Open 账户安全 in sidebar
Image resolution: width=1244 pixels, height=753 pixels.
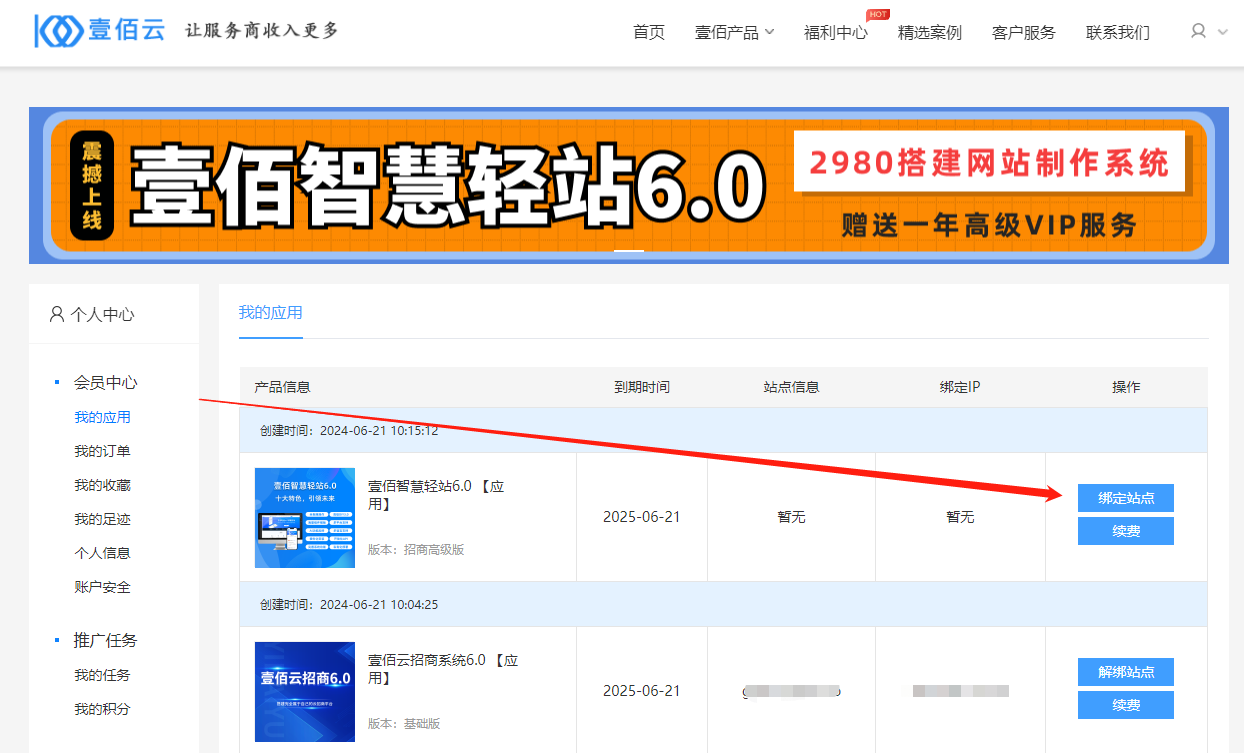102,586
